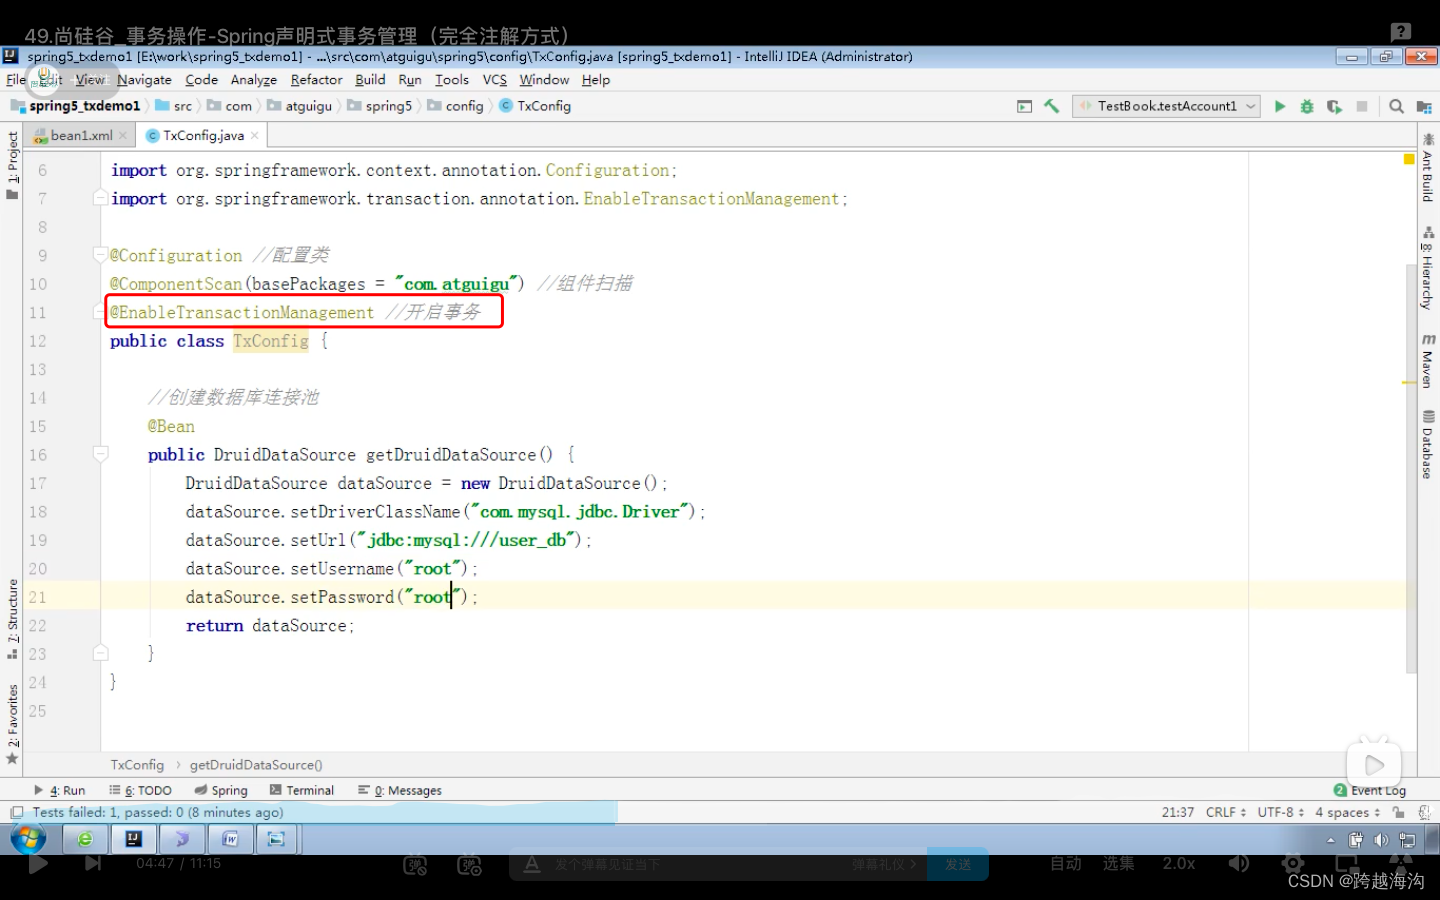Click the Build Project hammer icon
This screenshot has width=1440, height=900.
tap(1051, 106)
